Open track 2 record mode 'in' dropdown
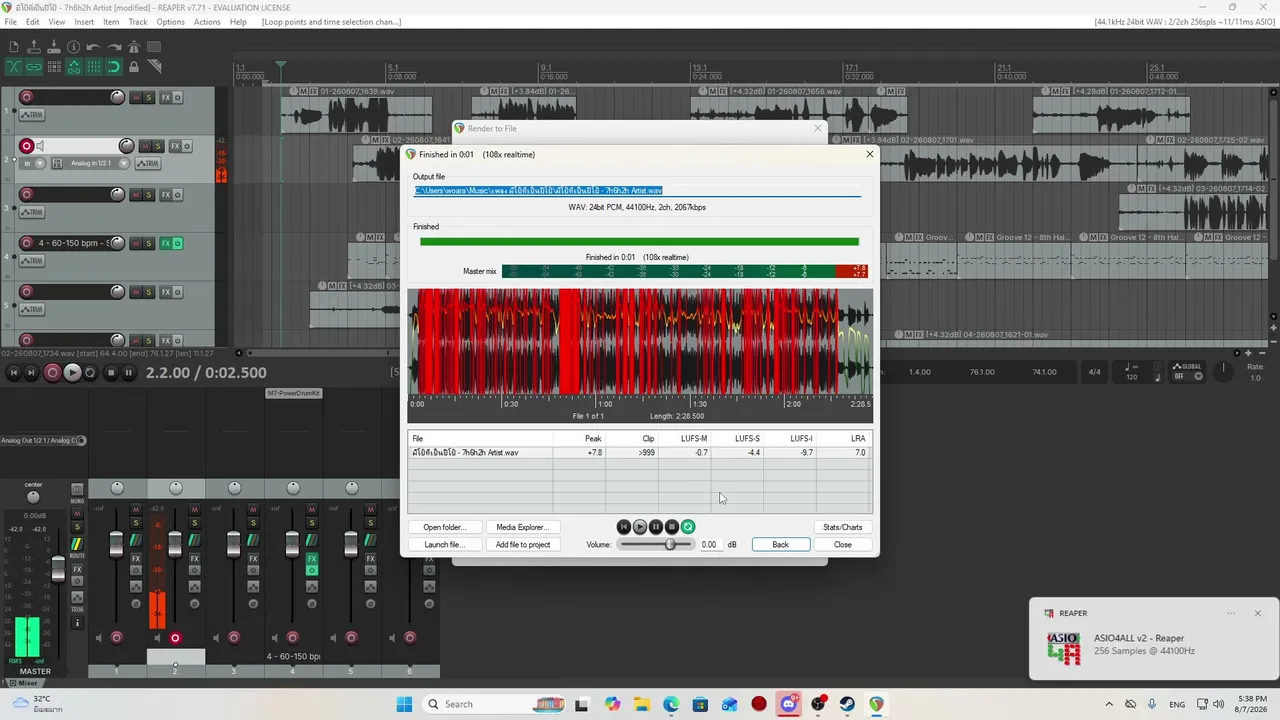The height and width of the screenshot is (720, 1280). (x=33, y=163)
